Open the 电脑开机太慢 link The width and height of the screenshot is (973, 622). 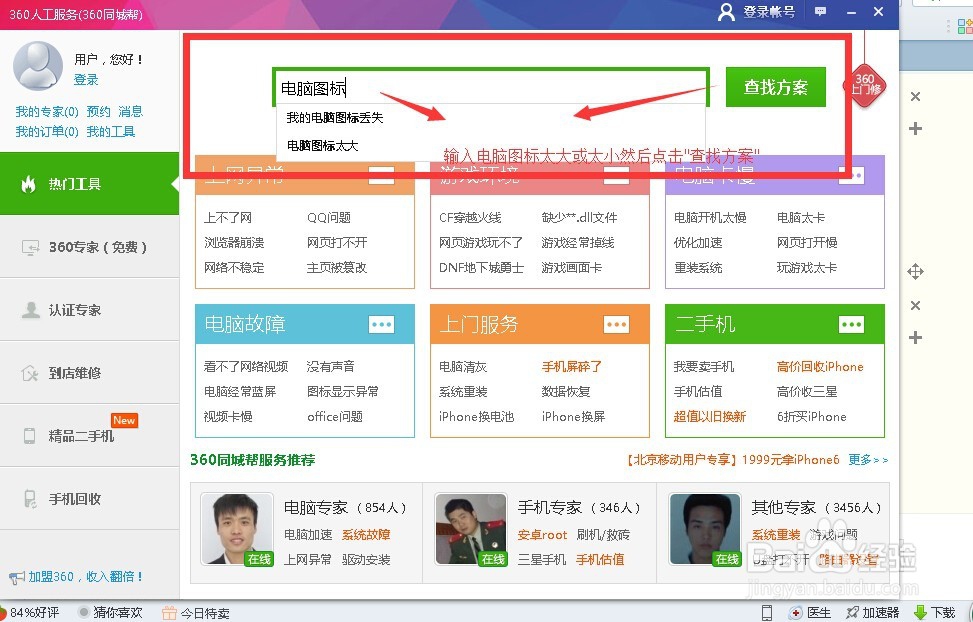[x=710, y=218]
